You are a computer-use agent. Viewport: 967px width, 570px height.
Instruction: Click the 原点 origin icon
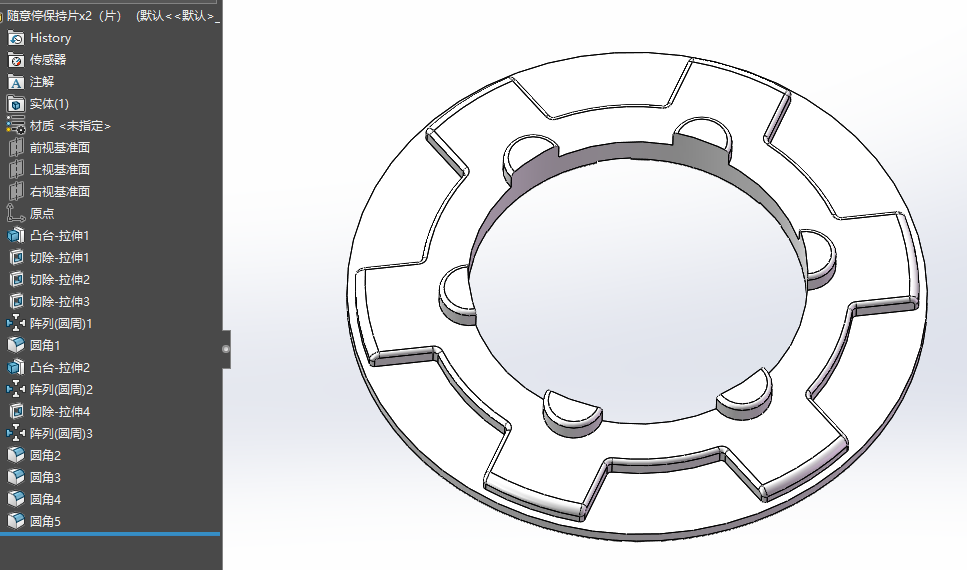[15, 213]
